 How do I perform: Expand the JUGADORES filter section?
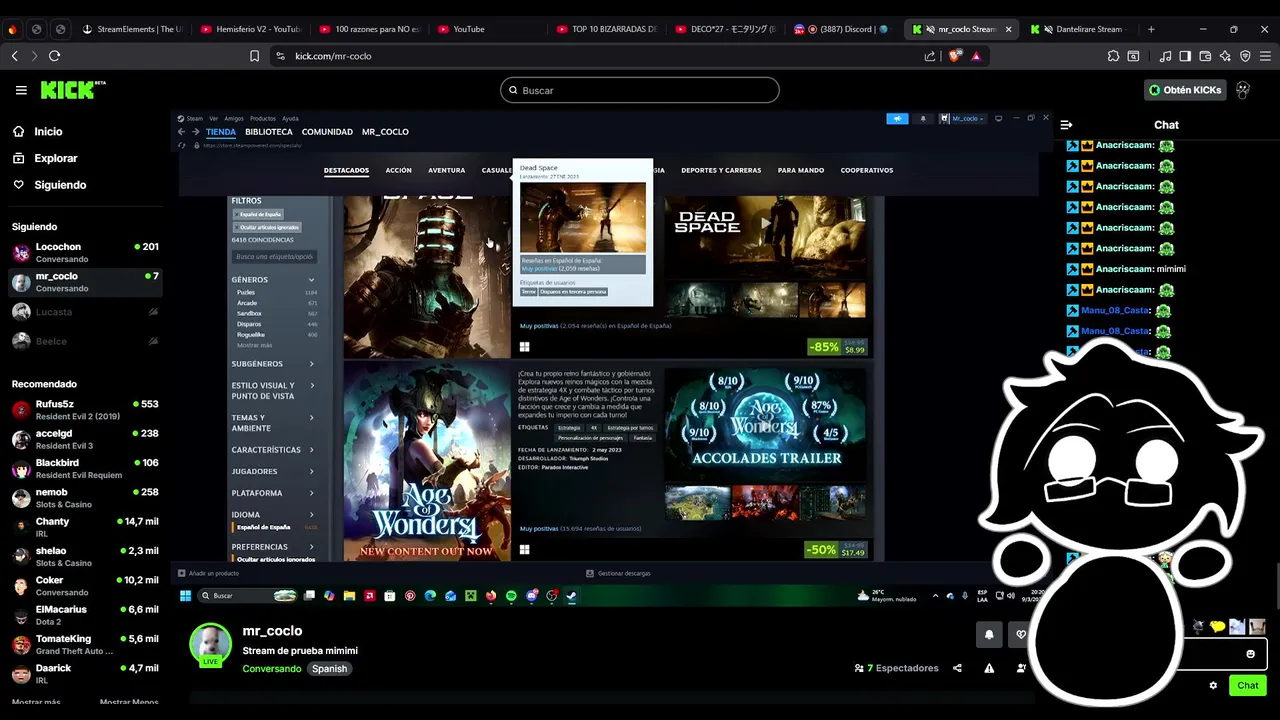pos(273,471)
